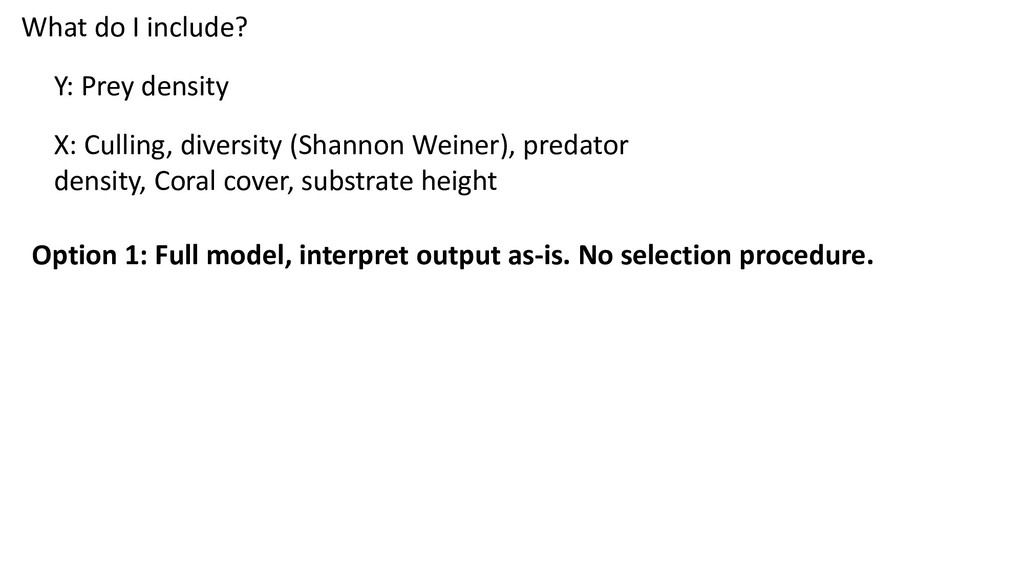The height and width of the screenshot is (576, 1024).
Task: Click the bold word 'procedure.'
Action: [x=806, y=256]
